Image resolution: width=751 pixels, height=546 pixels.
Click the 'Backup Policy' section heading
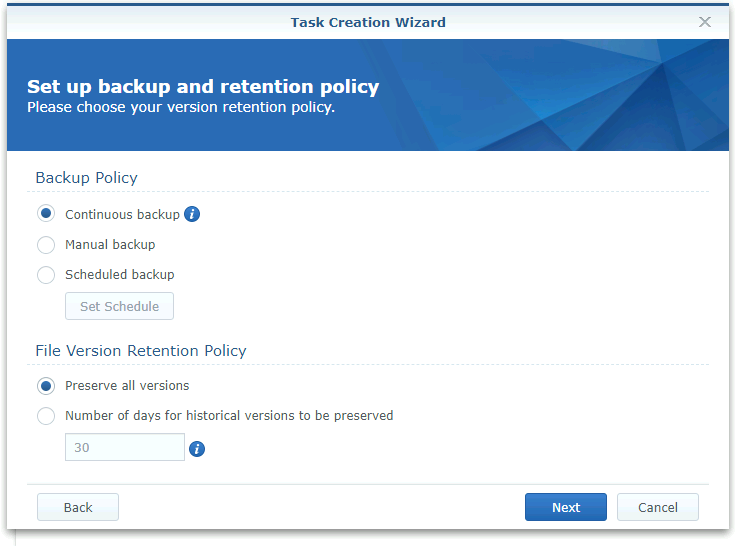[x=86, y=178]
